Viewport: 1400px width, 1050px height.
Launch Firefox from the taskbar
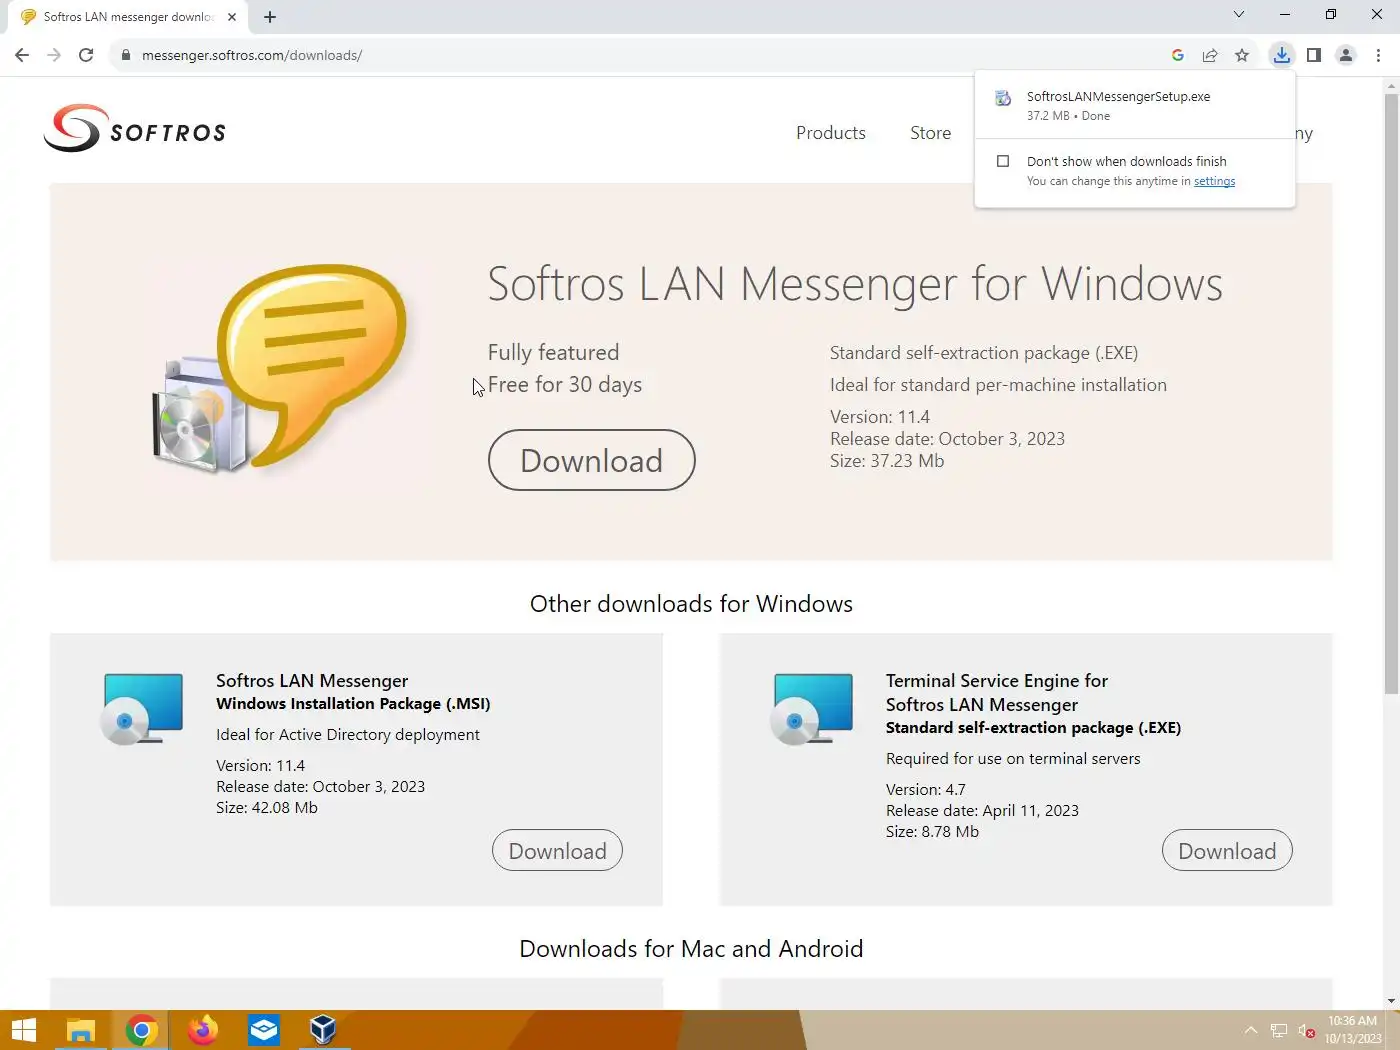point(203,1030)
